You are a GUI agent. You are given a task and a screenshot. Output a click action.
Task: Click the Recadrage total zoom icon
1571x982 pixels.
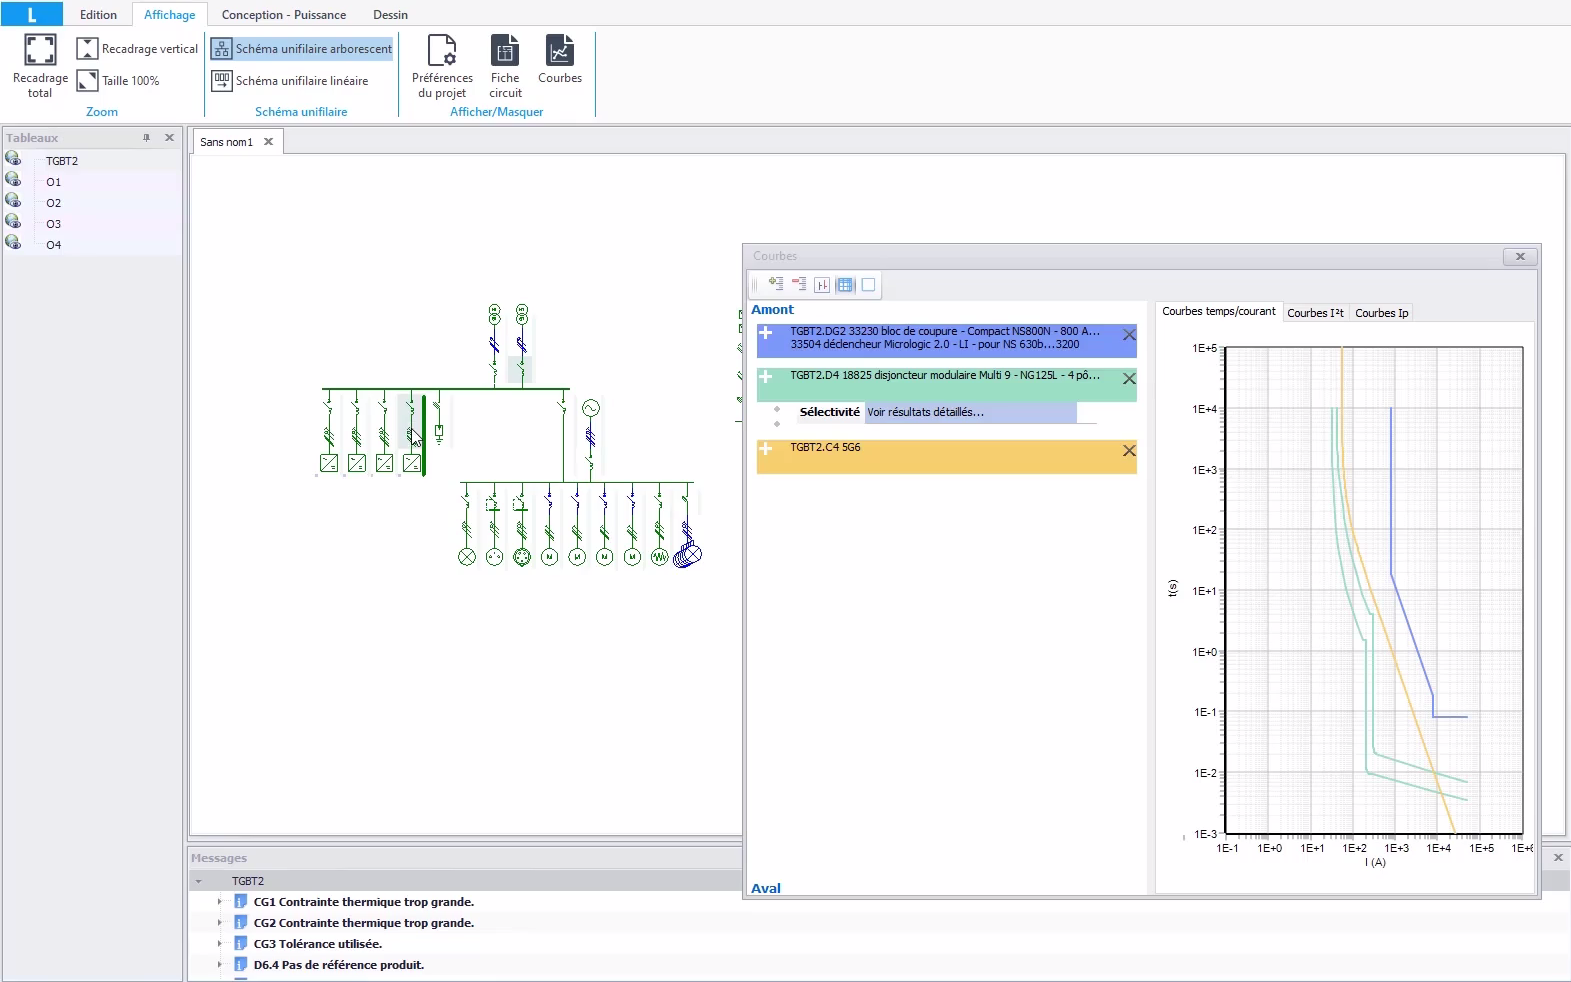pos(40,50)
